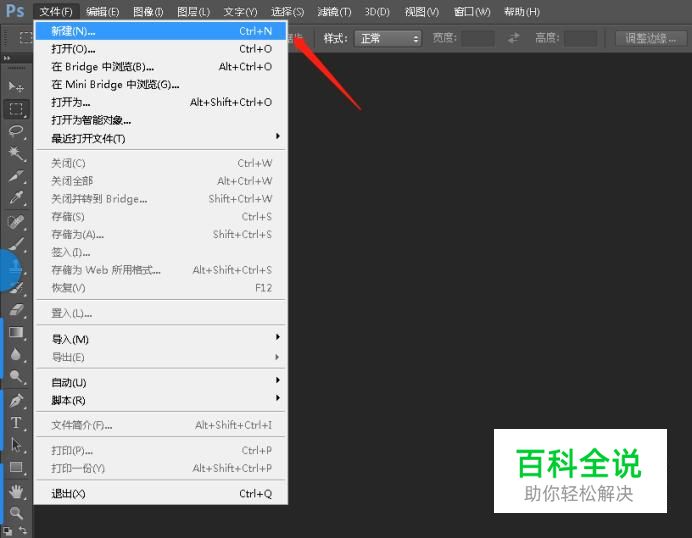This screenshot has height=538, width=692.
Task: Open the 编辑(E) menu
Action: (102, 11)
